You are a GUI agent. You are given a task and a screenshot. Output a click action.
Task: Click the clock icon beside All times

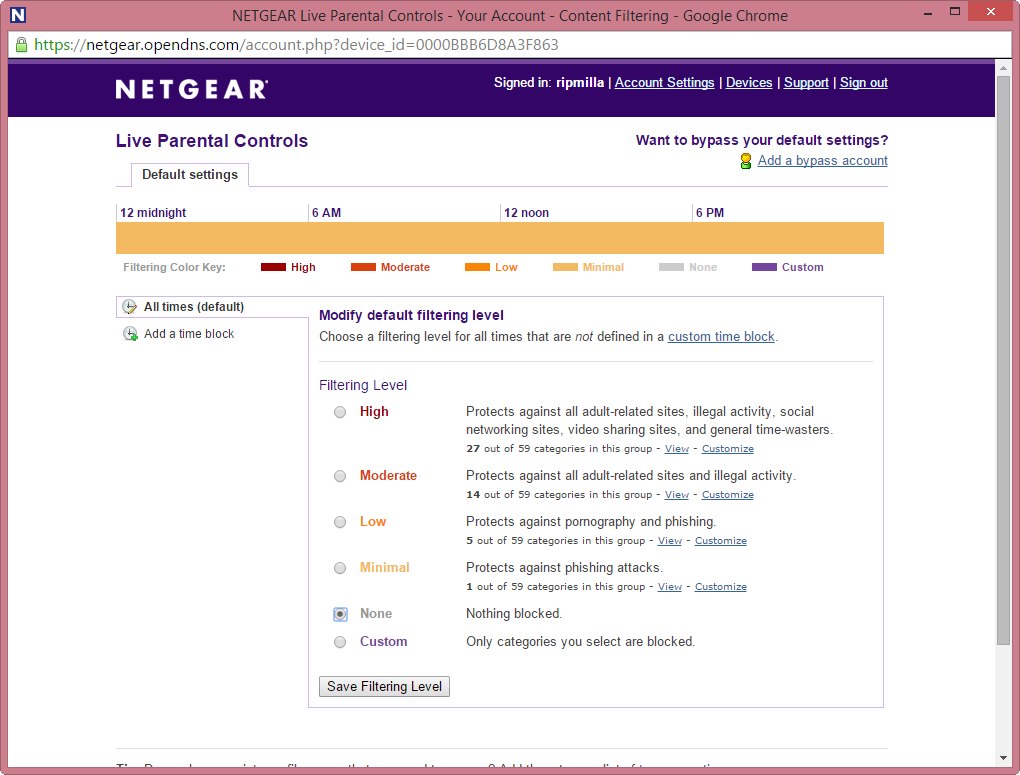(x=129, y=307)
